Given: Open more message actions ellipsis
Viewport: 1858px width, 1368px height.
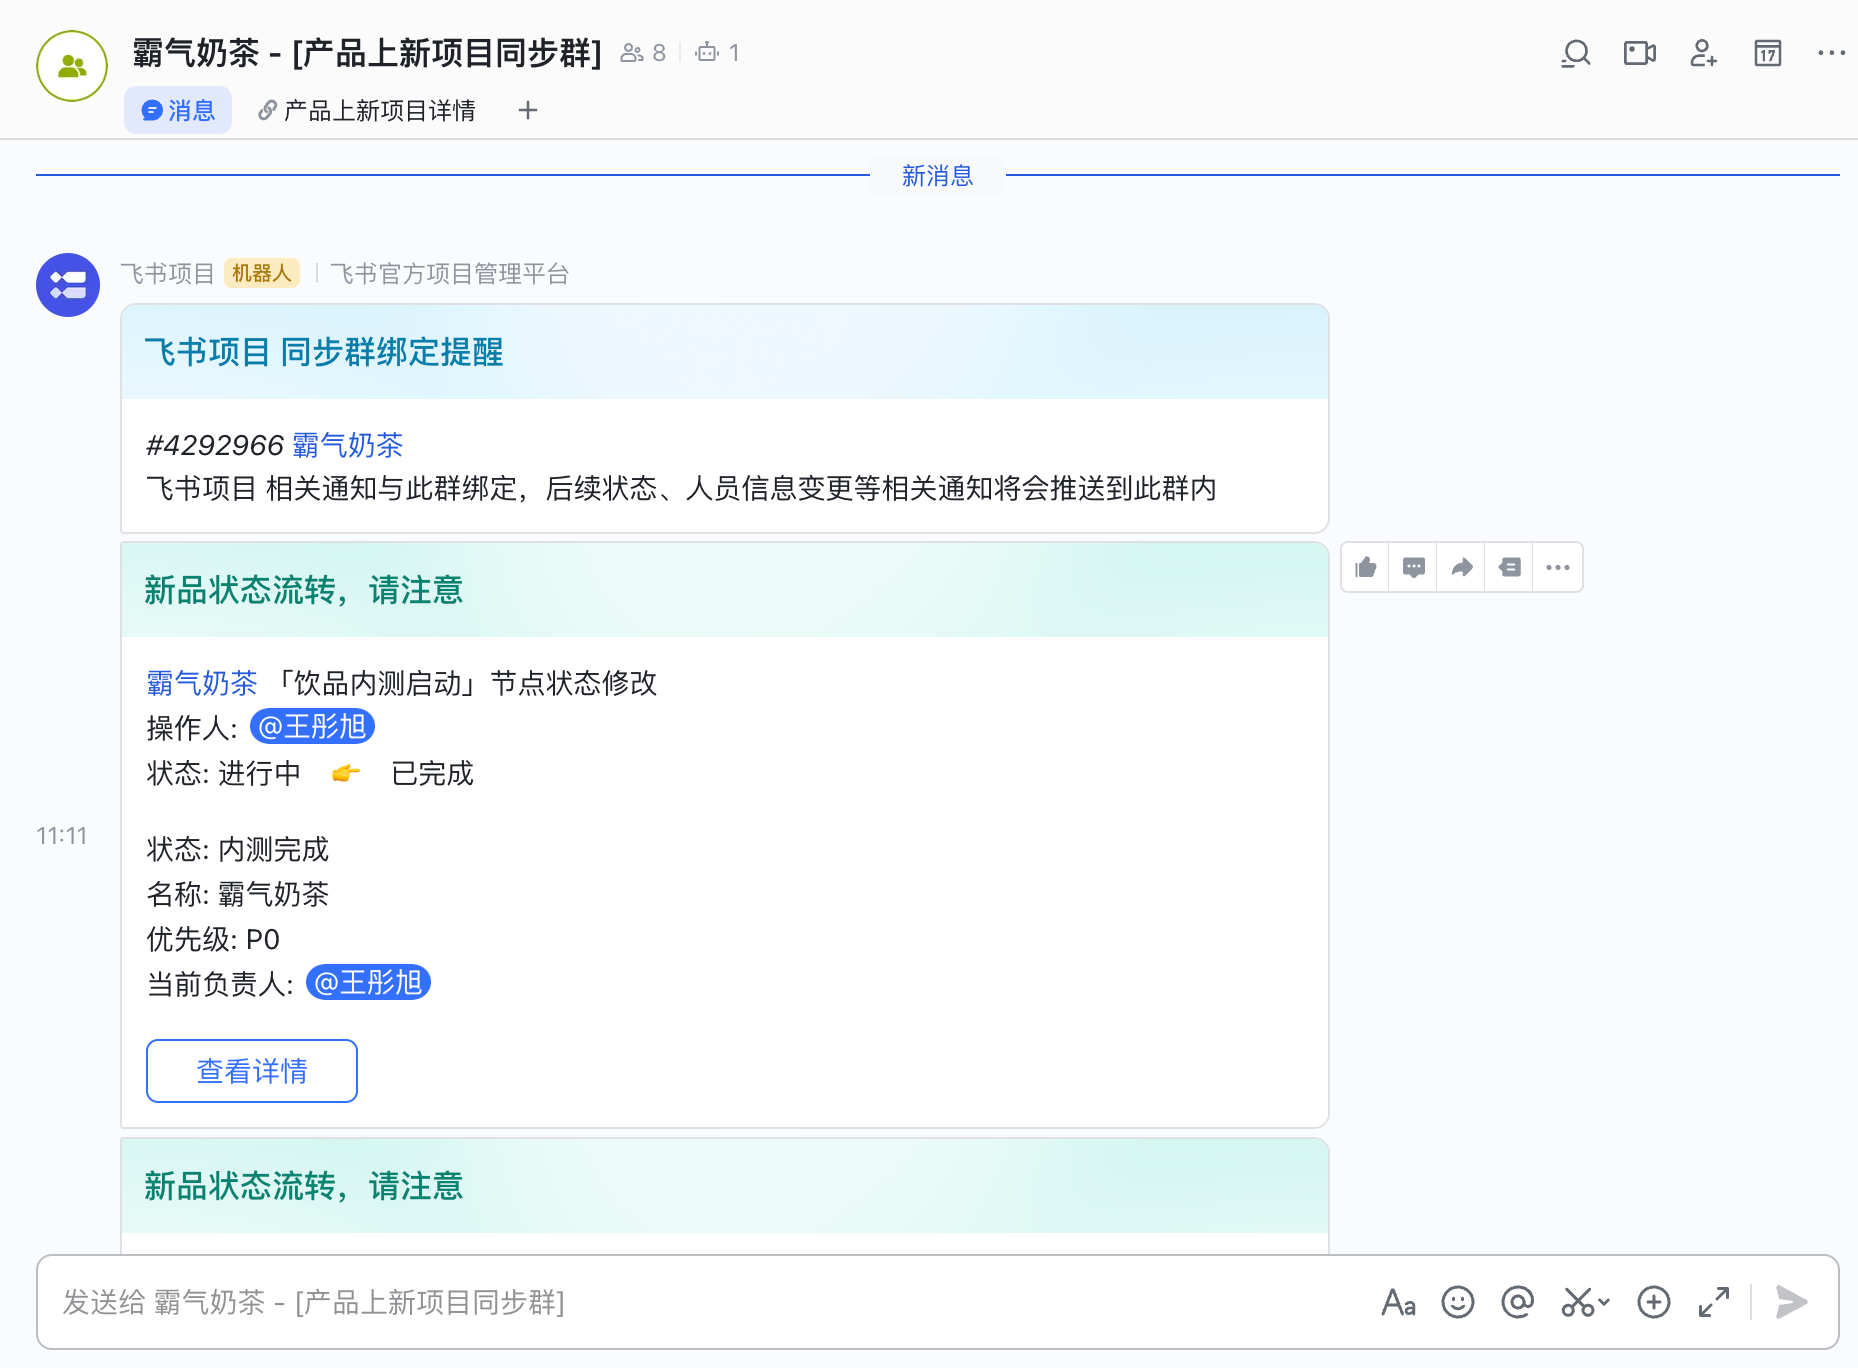Looking at the screenshot, I should pyautogui.click(x=1558, y=568).
